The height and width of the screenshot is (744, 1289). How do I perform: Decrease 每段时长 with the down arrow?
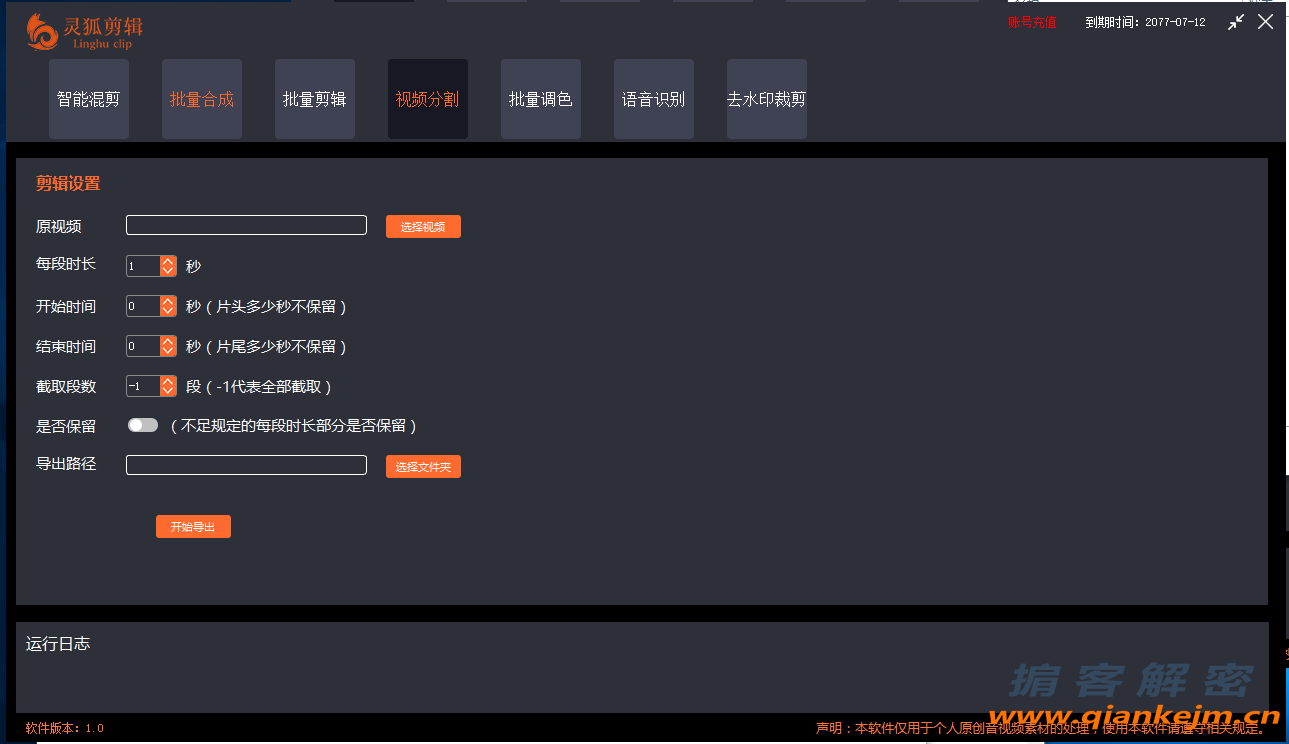[x=168, y=271]
